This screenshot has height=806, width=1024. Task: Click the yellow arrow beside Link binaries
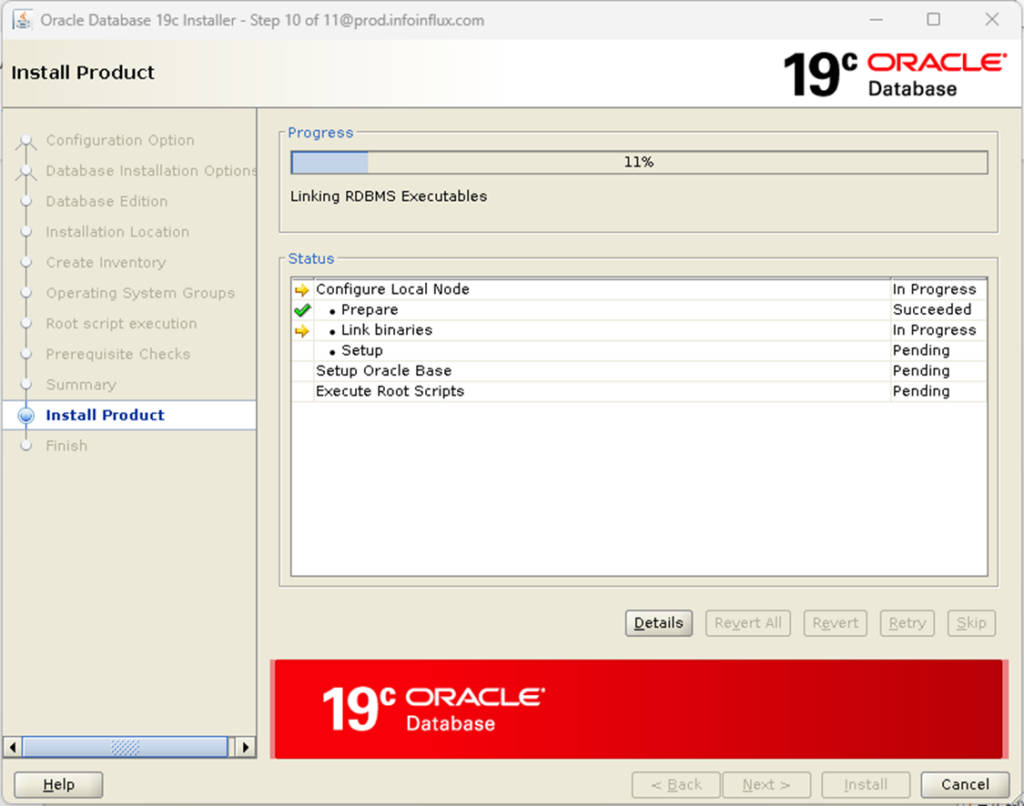(x=300, y=329)
